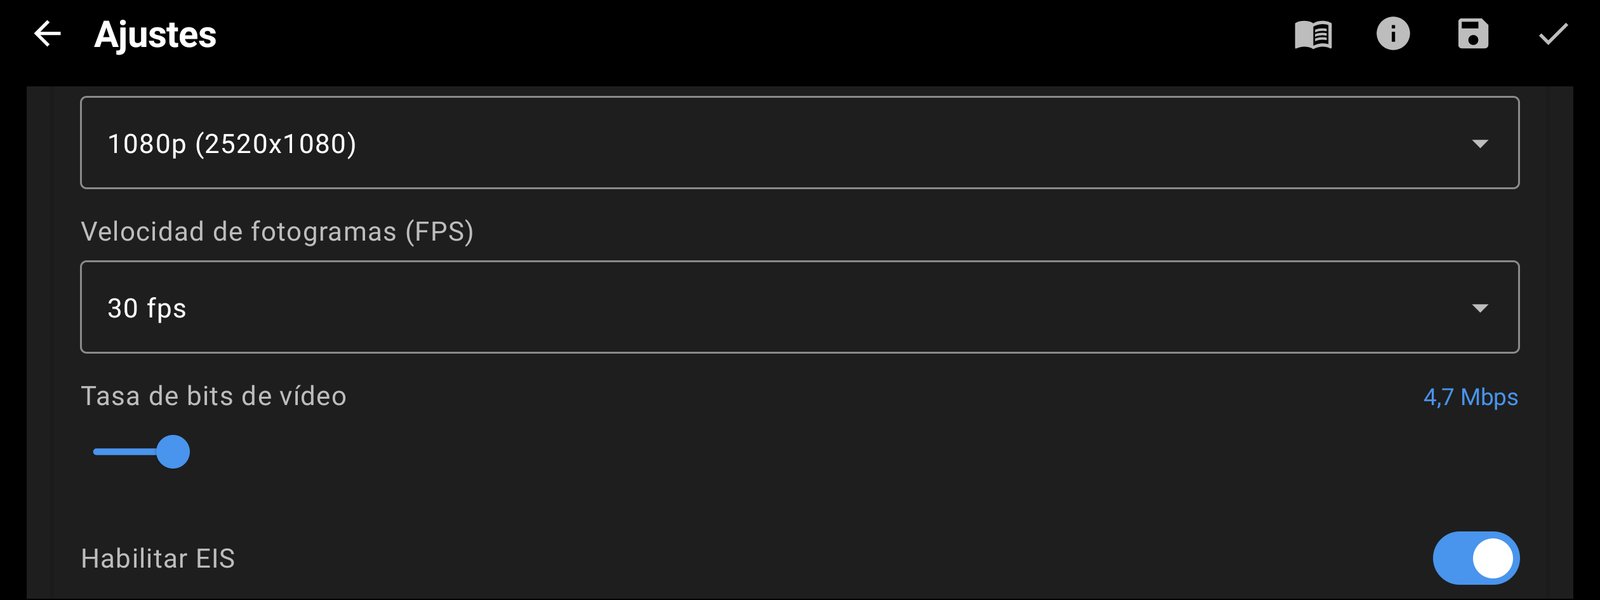Click the 4,7 Mbps bitrate value

[1471, 397]
